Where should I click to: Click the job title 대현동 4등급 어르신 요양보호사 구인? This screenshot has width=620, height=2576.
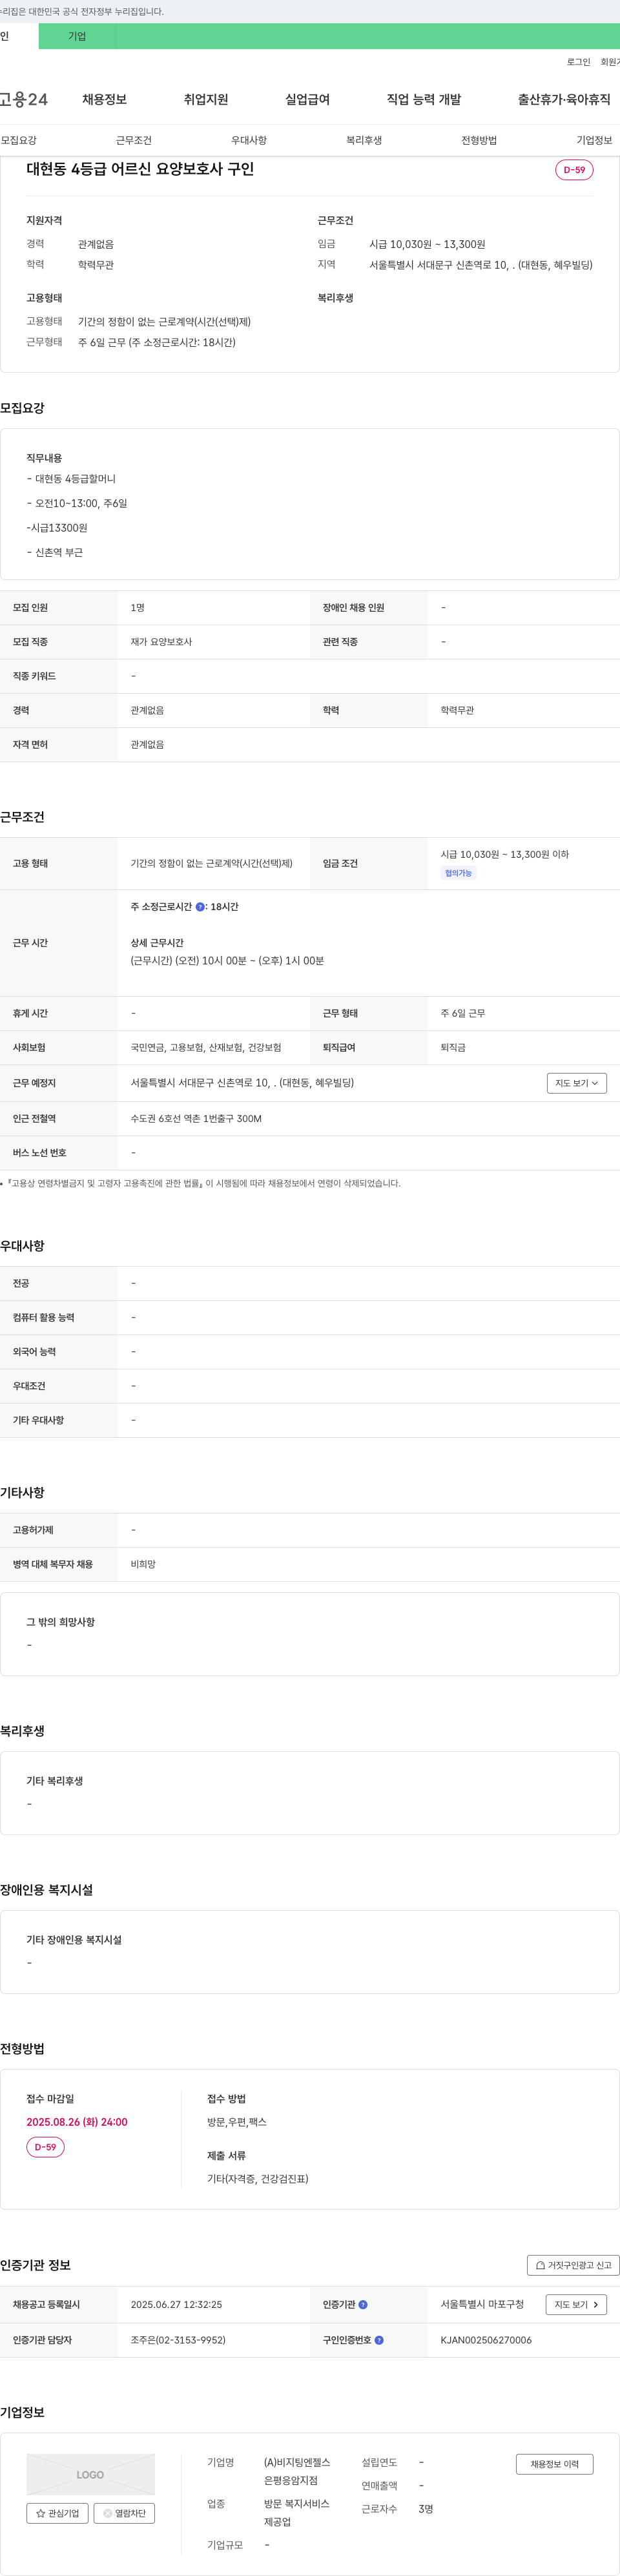[140, 169]
